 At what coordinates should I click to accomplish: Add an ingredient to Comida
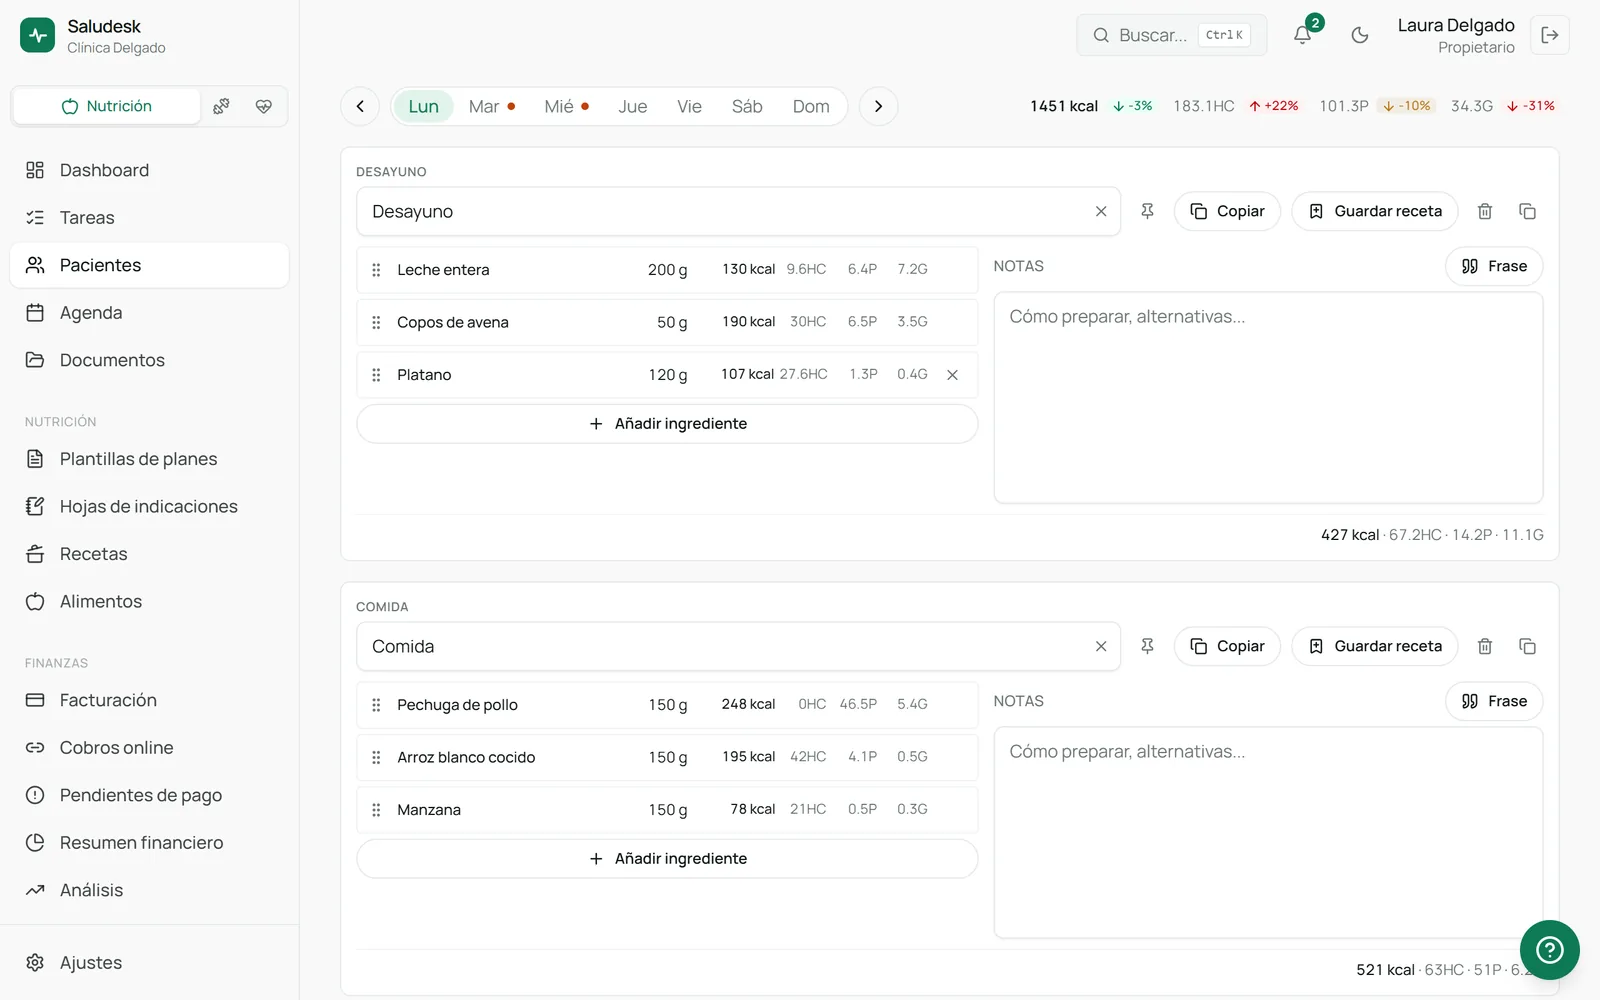pos(667,859)
